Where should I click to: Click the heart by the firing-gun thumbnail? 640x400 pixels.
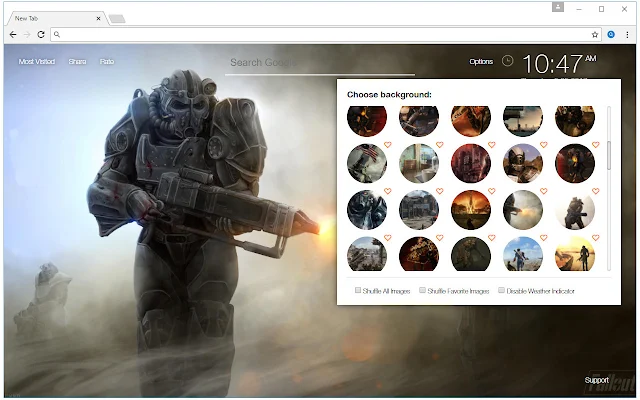[x=543, y=191]
